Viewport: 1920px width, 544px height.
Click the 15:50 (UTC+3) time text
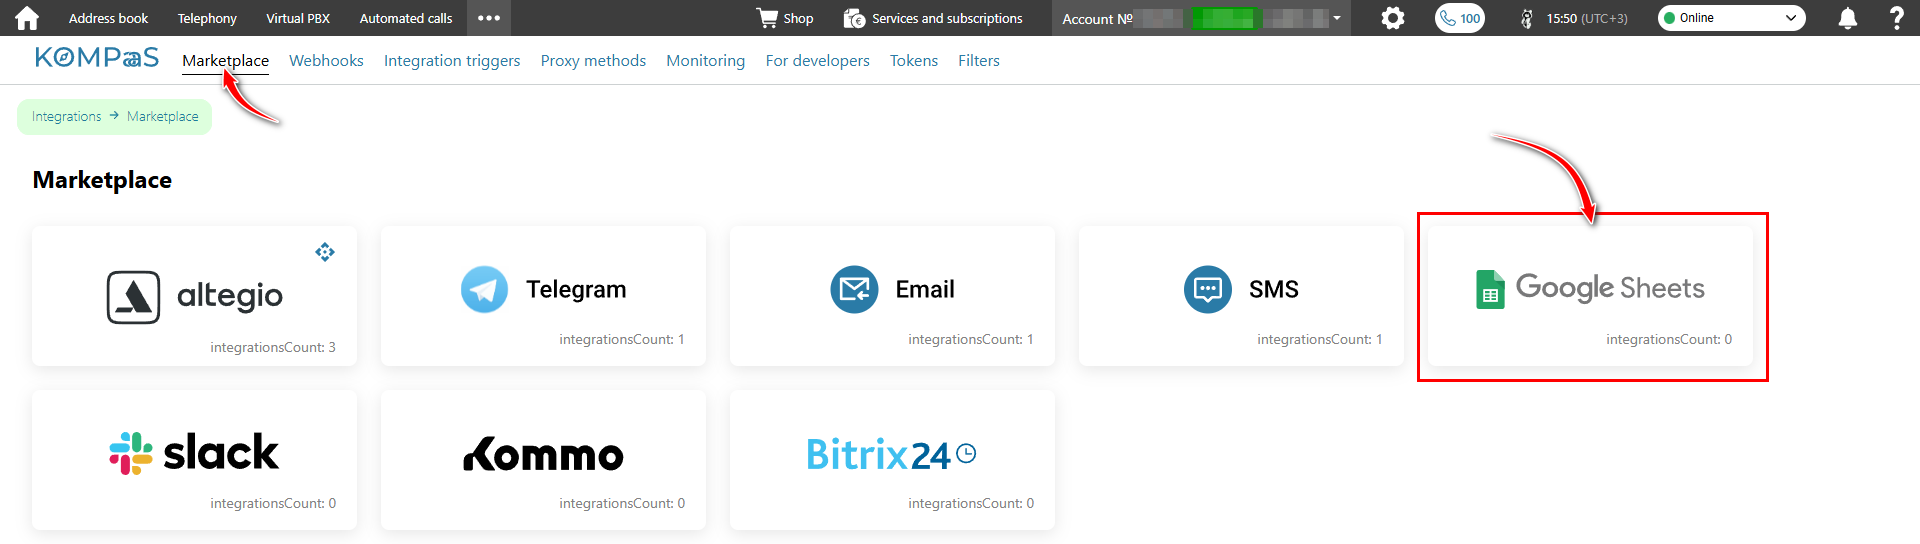pyautogui.click(x=1587, y=18)
